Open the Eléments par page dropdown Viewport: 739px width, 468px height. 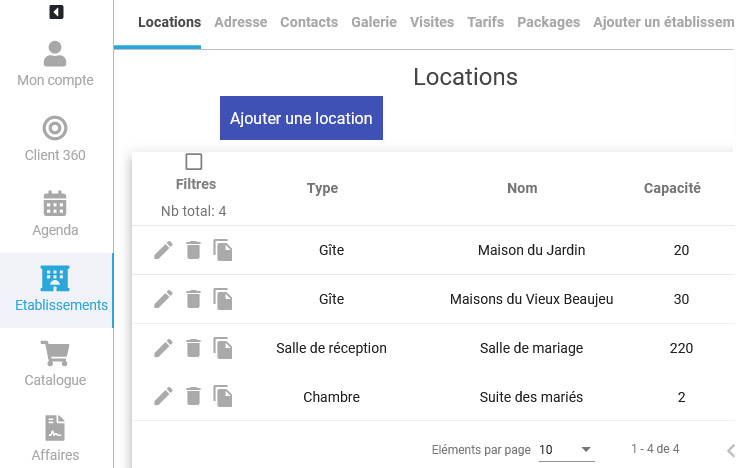point(567,450)
